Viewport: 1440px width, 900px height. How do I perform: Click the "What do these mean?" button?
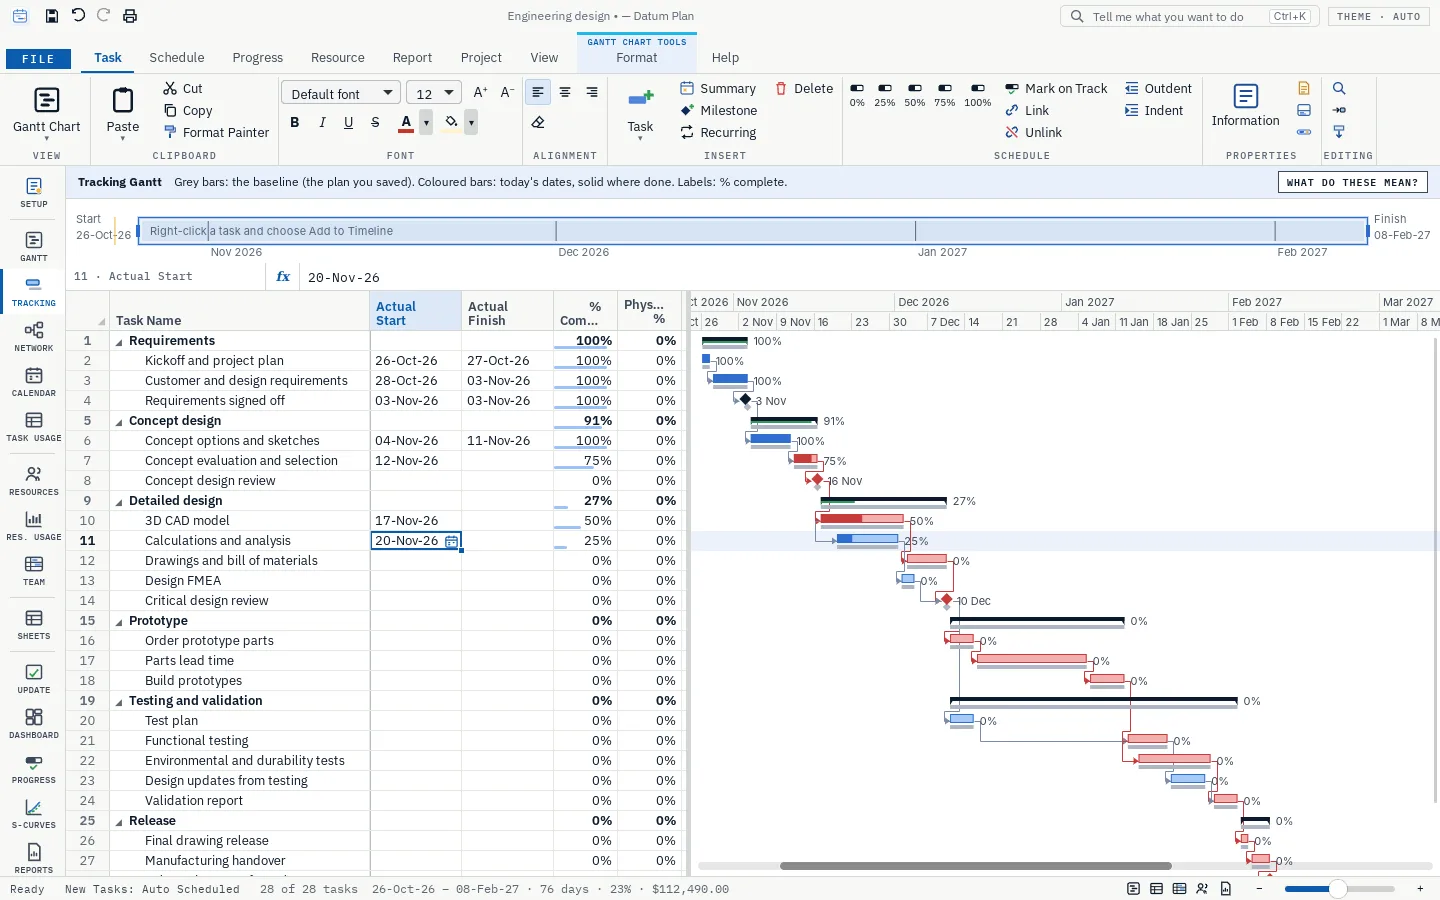1352,182
